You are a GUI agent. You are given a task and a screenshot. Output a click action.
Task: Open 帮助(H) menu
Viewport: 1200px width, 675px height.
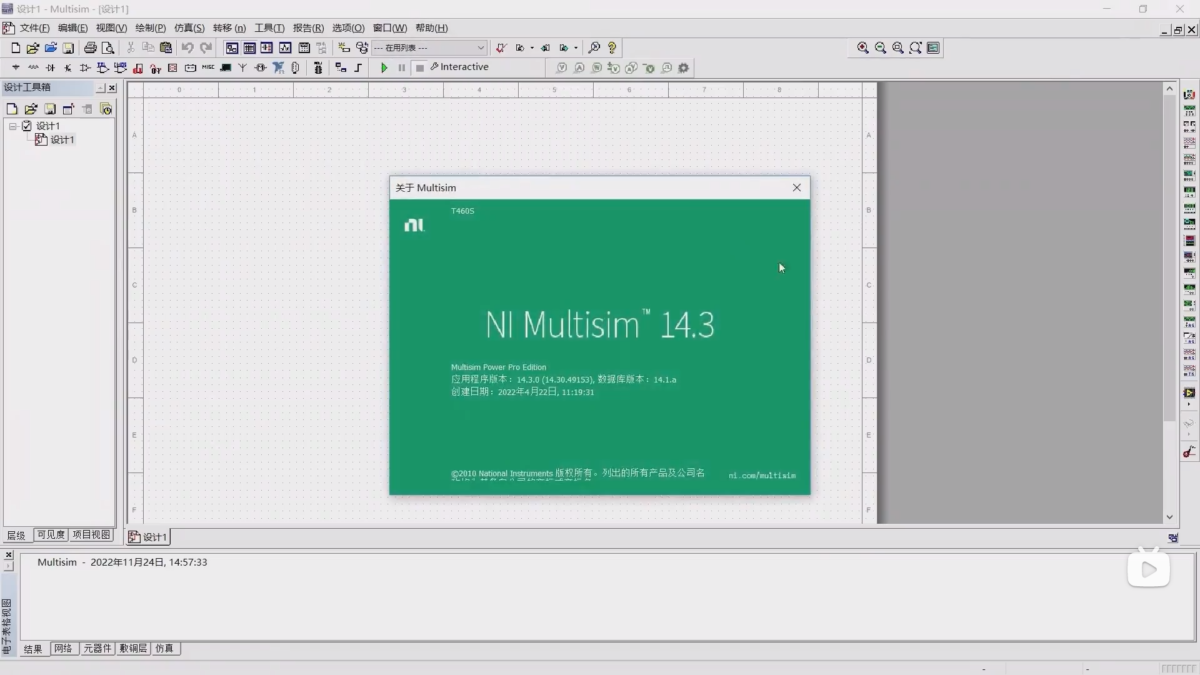431,28
